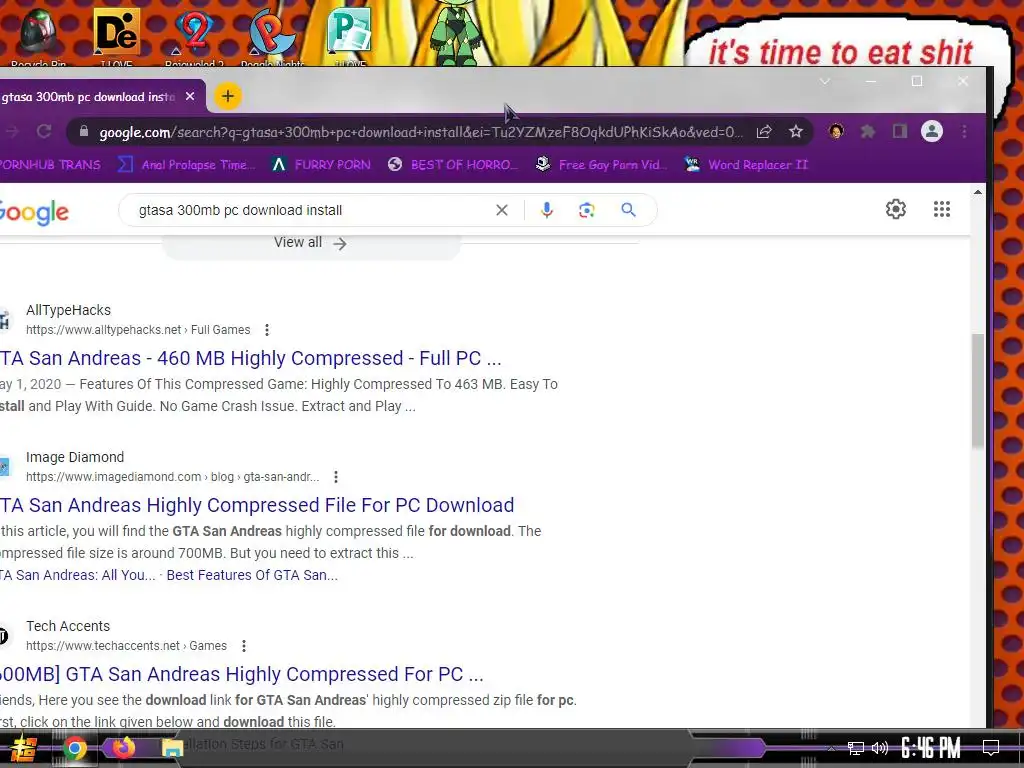This screenshot has width=1024, height=768.
Task: Open the Start menu on the taskbar
Action: pos(23,748)
